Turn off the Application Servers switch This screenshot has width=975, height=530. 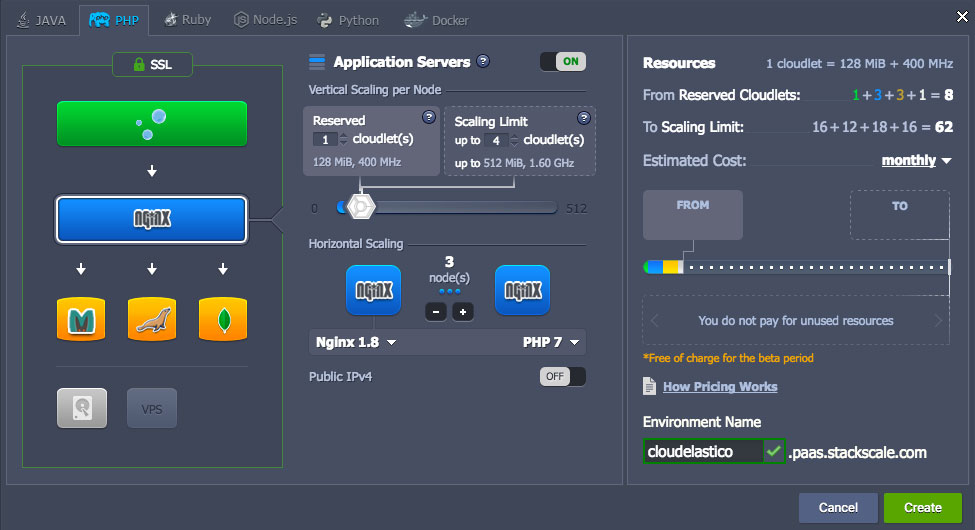[563, 62]
